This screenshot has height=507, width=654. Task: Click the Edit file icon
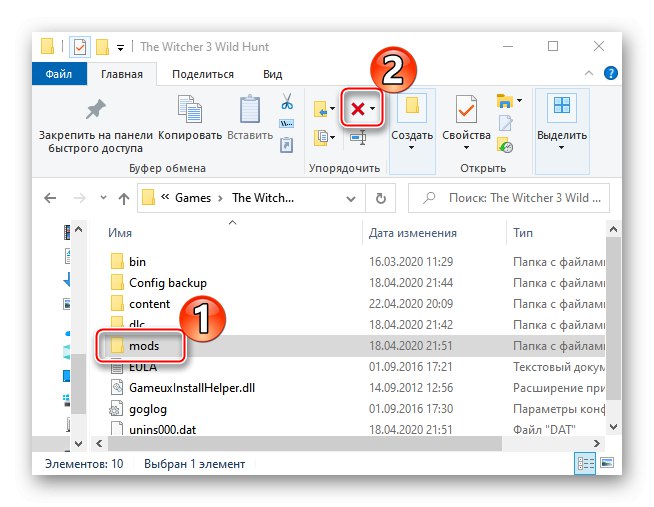(x=506, y=123)
